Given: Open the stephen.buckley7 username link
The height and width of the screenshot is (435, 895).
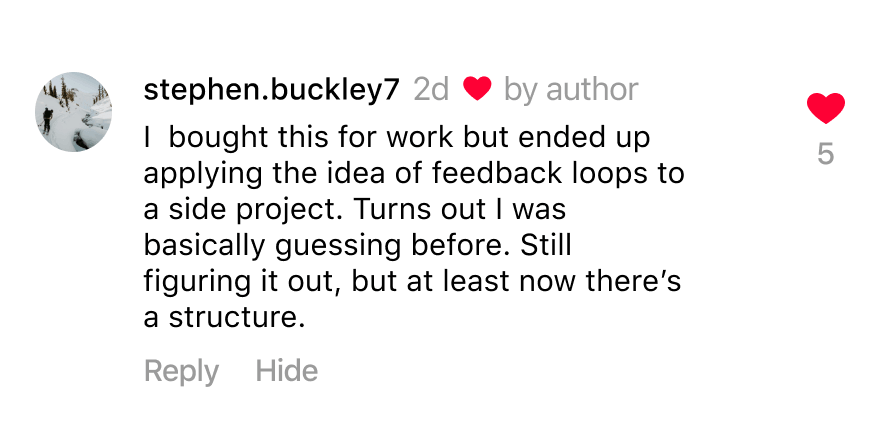Looking at the screenshot, I should [272, 89].
